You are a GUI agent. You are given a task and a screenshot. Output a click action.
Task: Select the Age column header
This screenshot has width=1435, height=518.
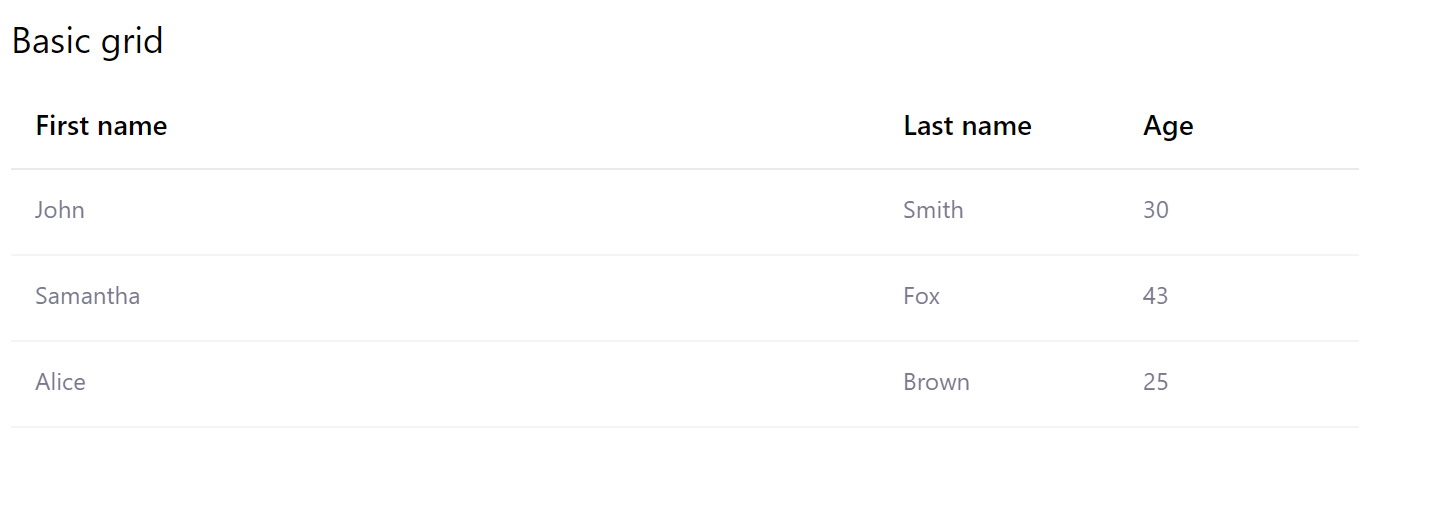click(x=1168, y=126)
